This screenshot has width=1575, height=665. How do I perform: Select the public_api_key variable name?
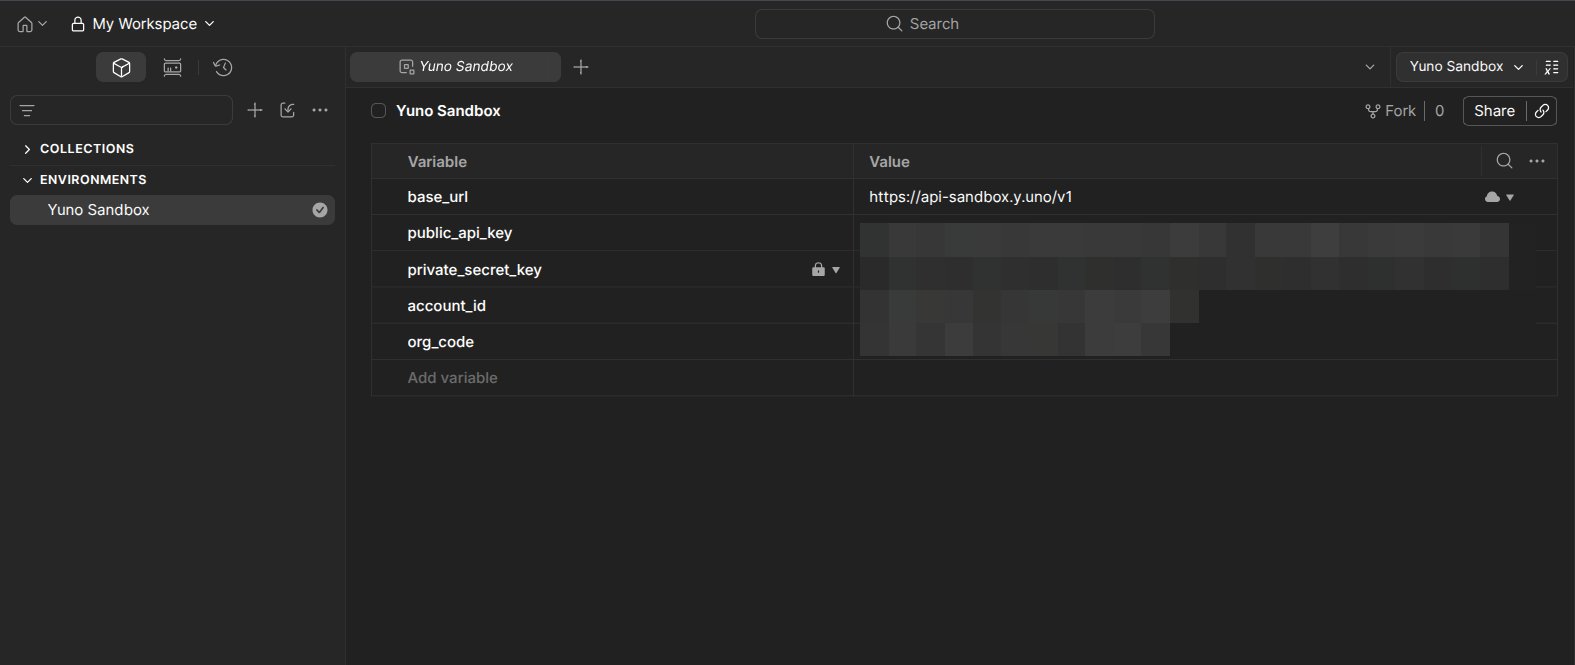pyautogui.click(x=460, y=233)
